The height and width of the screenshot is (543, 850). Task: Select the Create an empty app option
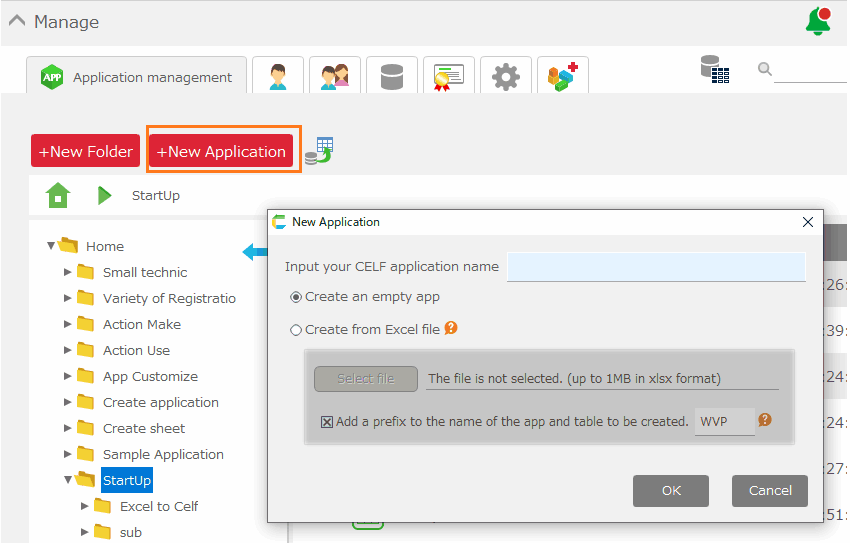tap(296, 297)
